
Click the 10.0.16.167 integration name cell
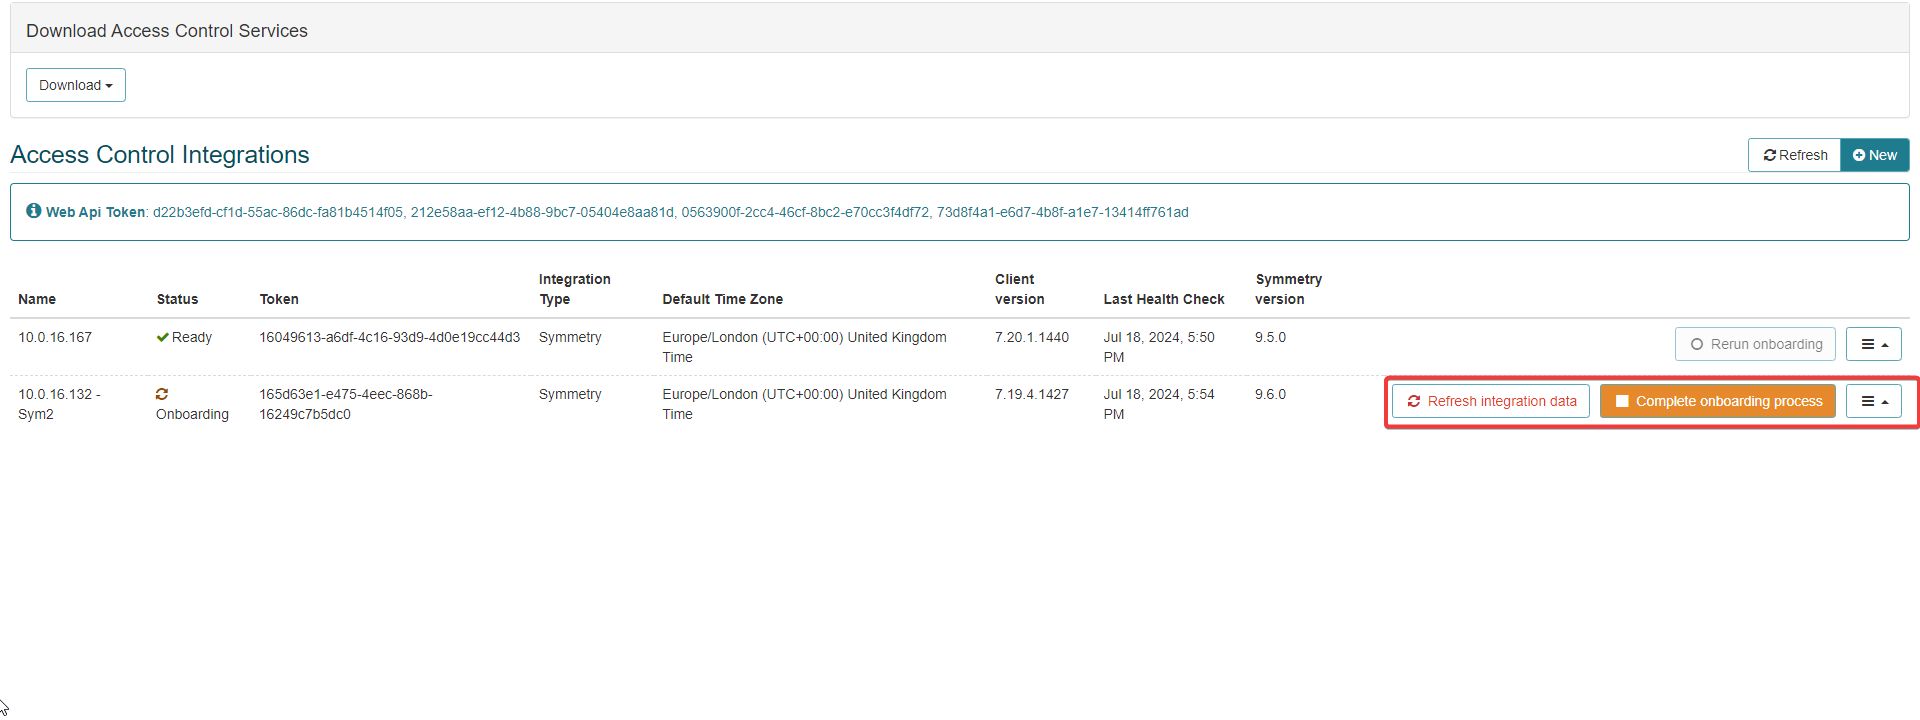[x=55, y=337]
